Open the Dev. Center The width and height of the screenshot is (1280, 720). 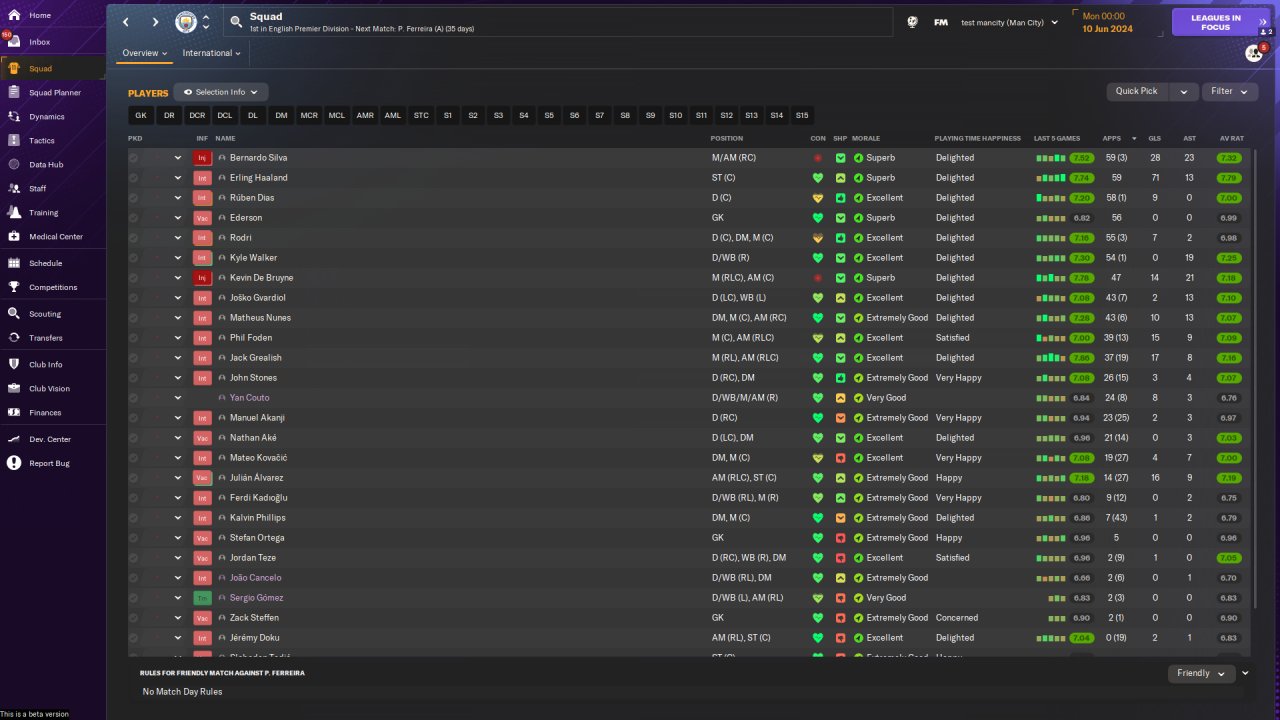(x=52, y=439)
